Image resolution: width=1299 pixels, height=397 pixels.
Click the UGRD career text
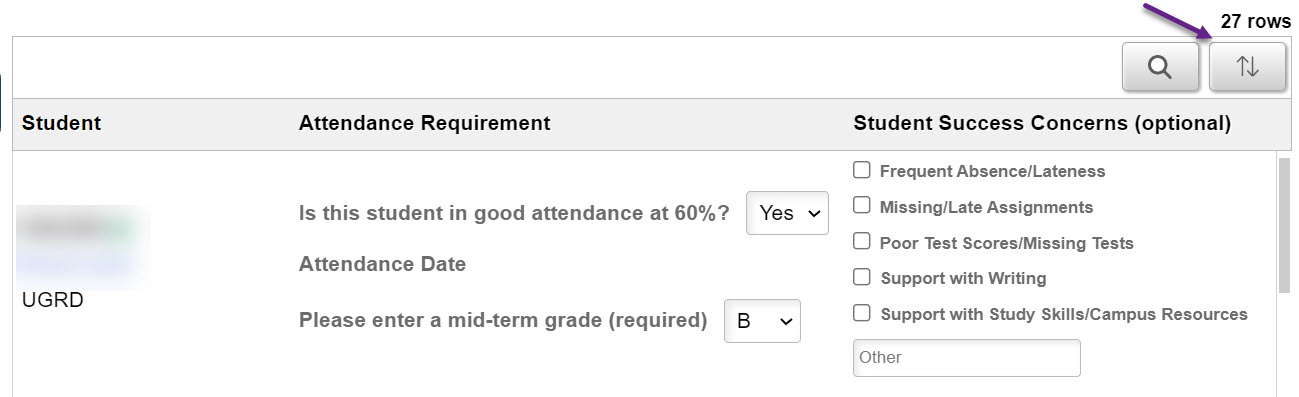coord(52,300)
